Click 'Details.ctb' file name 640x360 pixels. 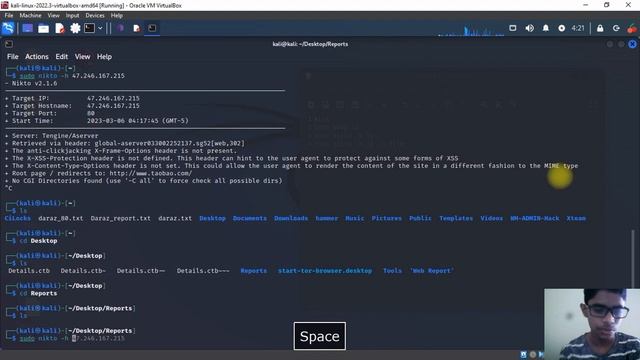point(29,271)
